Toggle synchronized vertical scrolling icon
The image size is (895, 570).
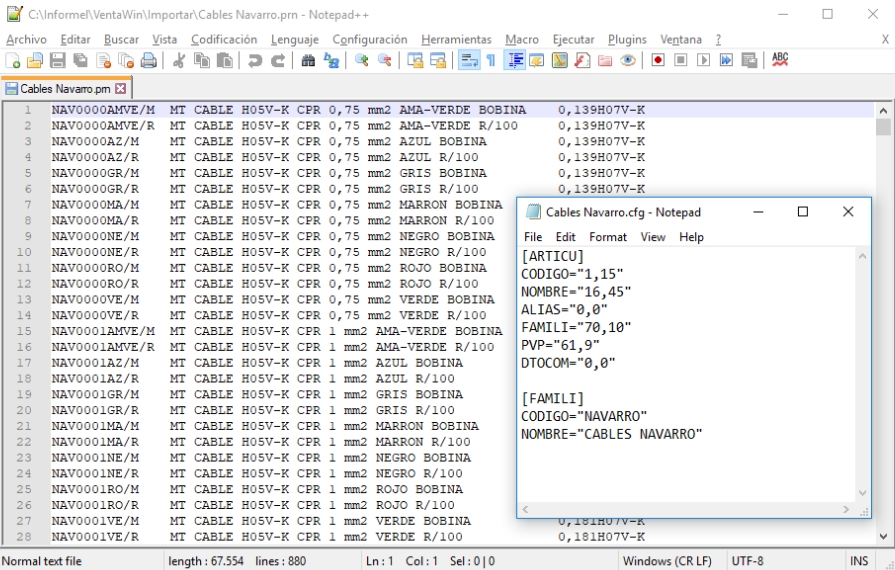coord(415,60)
